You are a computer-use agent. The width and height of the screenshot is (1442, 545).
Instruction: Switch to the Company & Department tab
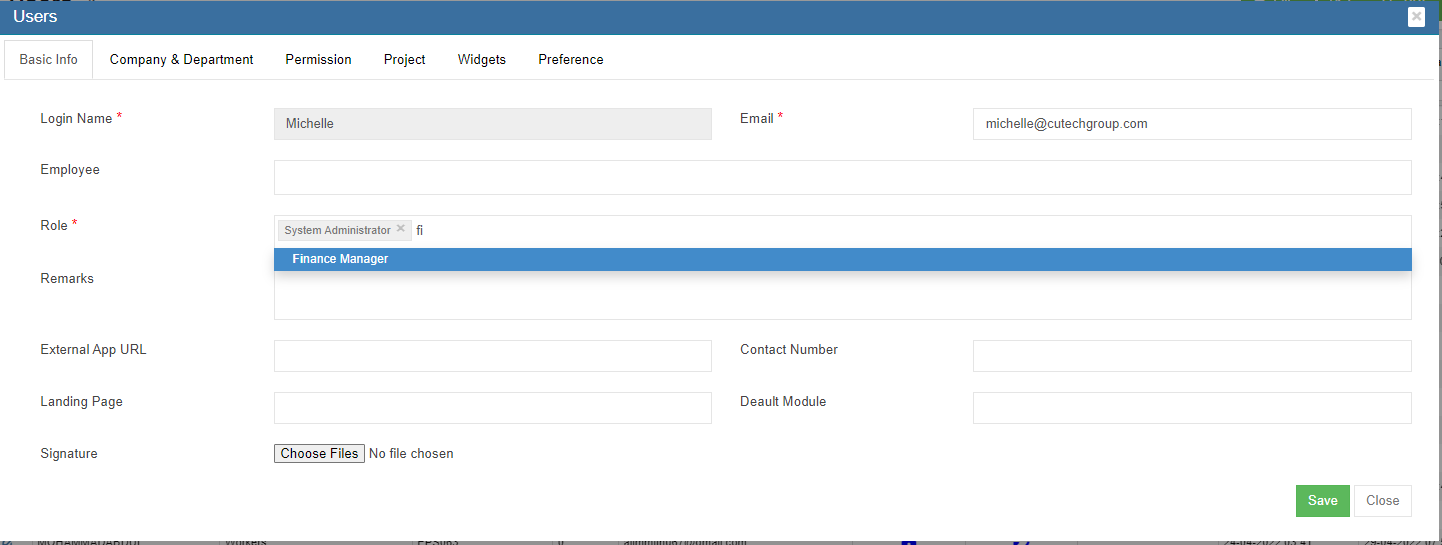[181, 60]
